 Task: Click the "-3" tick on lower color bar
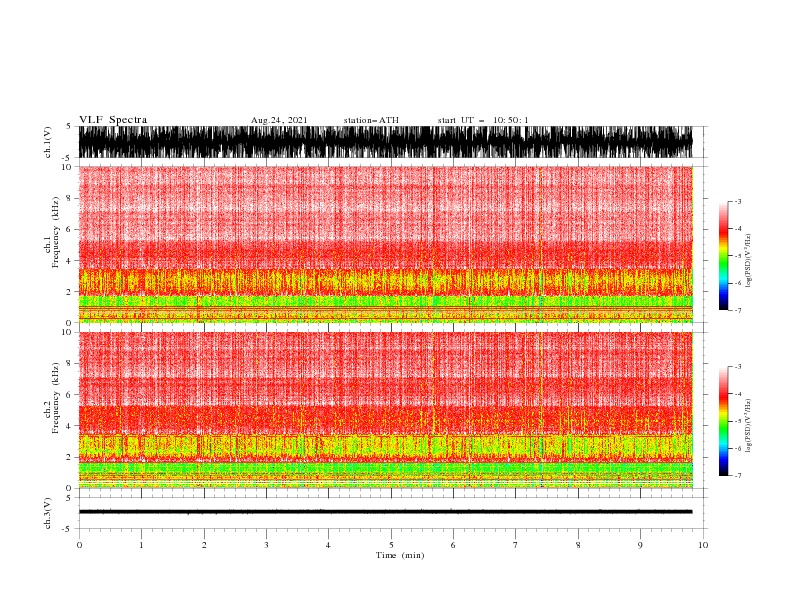(738, 367)
